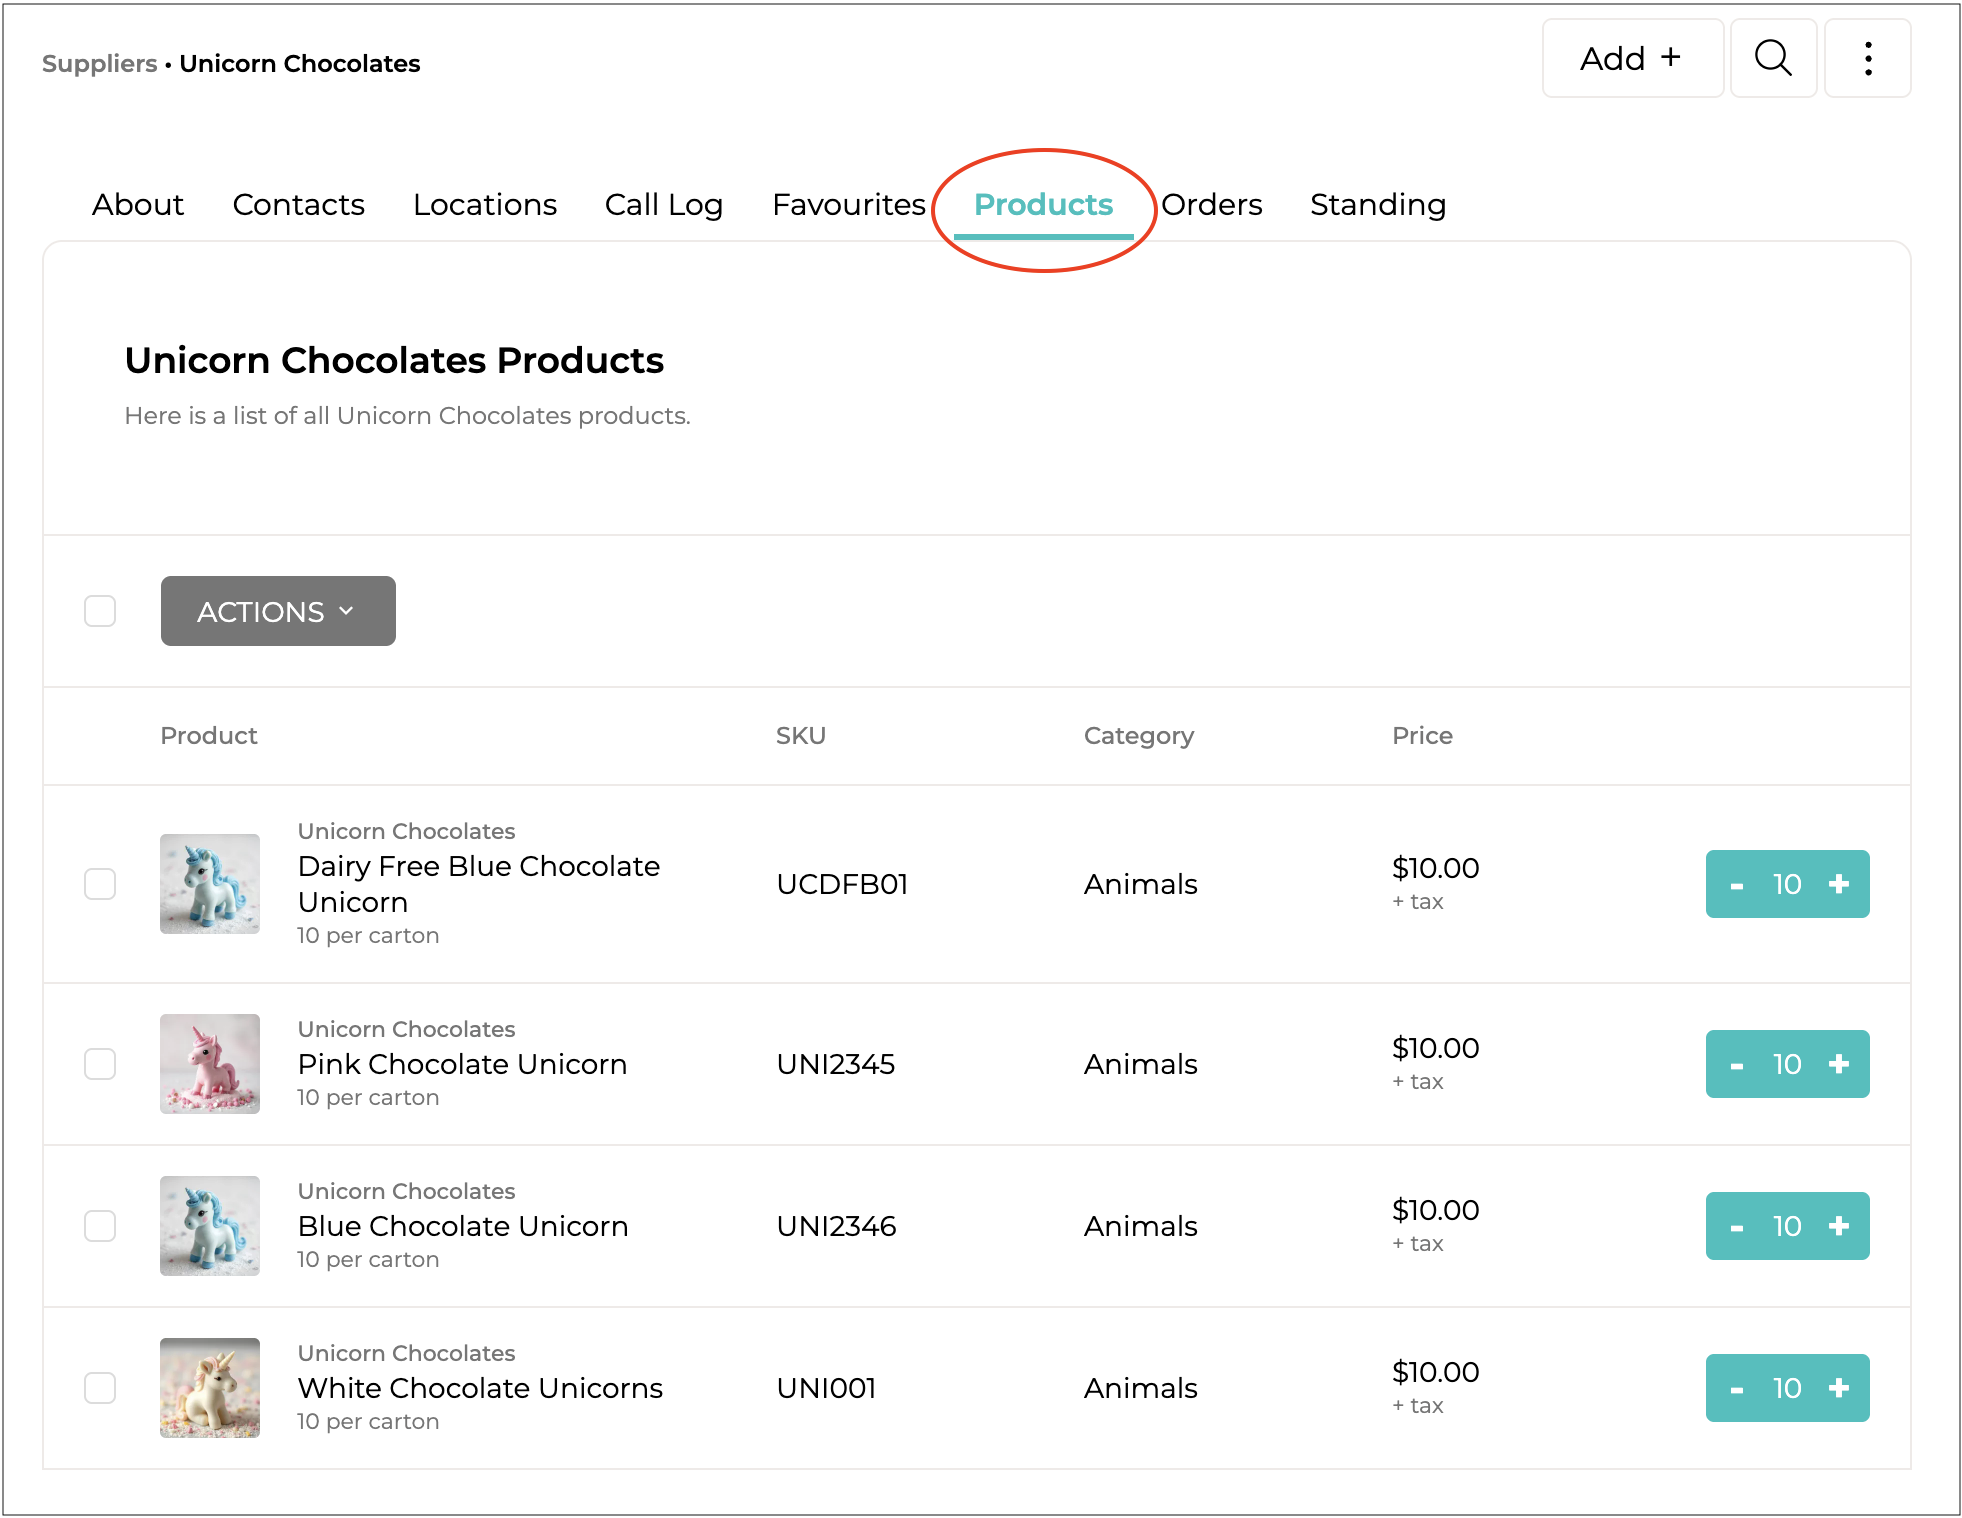Increase Dairy Free Blue Chocolate Unicorn quantity

pos(1838,884)
